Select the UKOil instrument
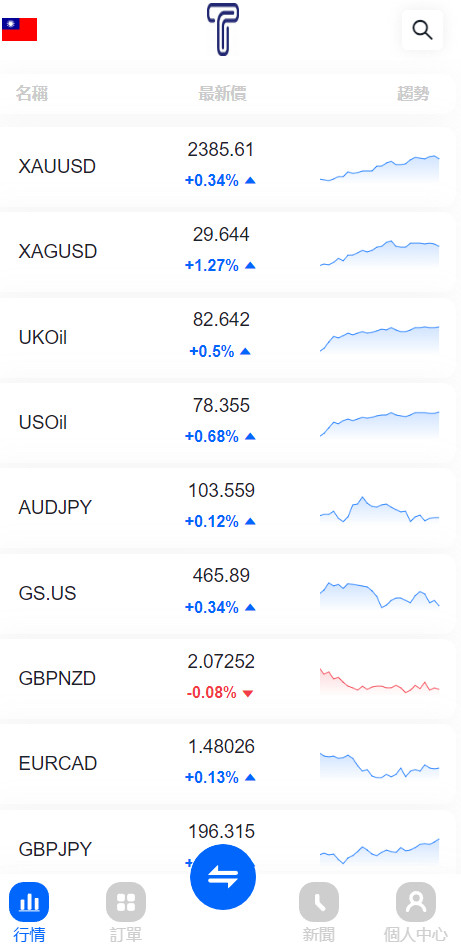Screen dimensions: 461x950 point(43,337)
